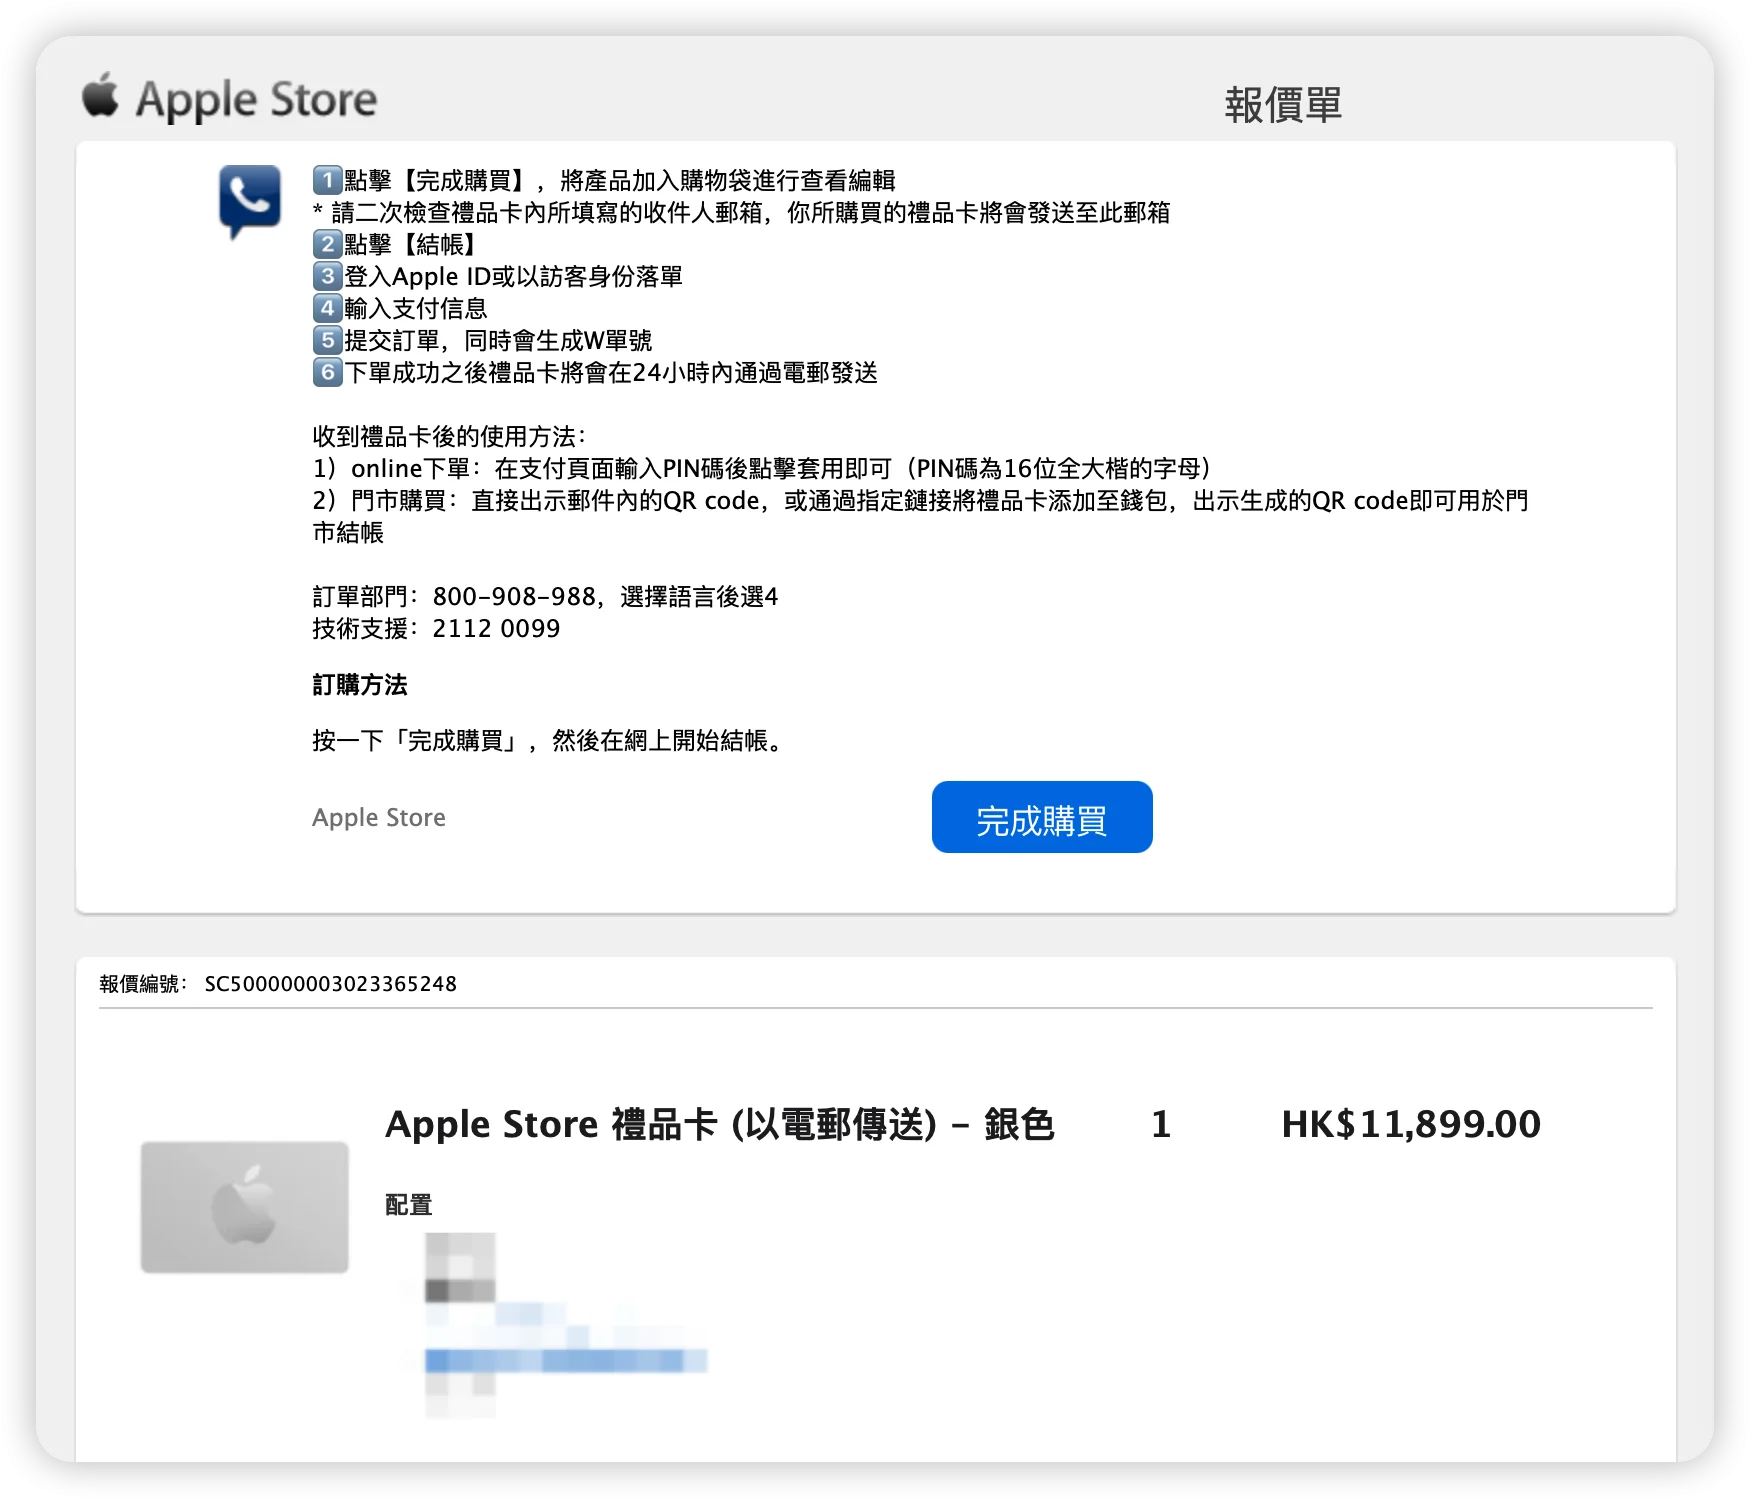Click 按一下「完成購買」 instruction sentence
The image size is (1750, 1498).
(x=549, y=741)
